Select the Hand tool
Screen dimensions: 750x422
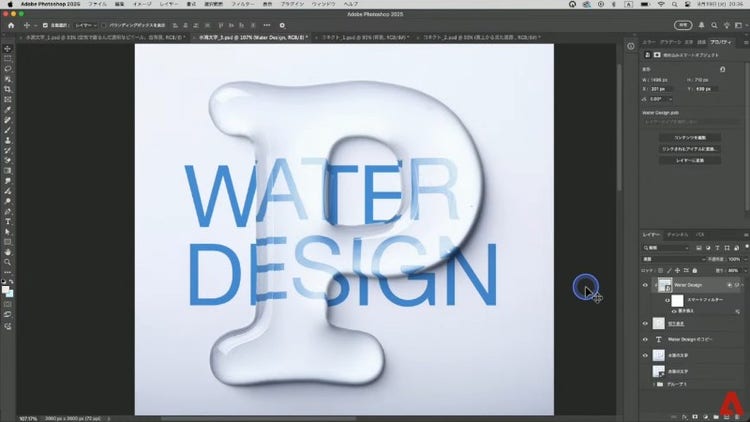coord(8,252)
